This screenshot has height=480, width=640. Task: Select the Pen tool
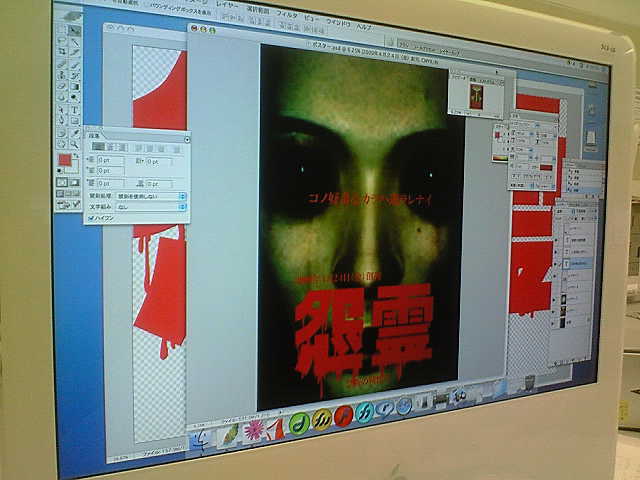tap(62, 120)
